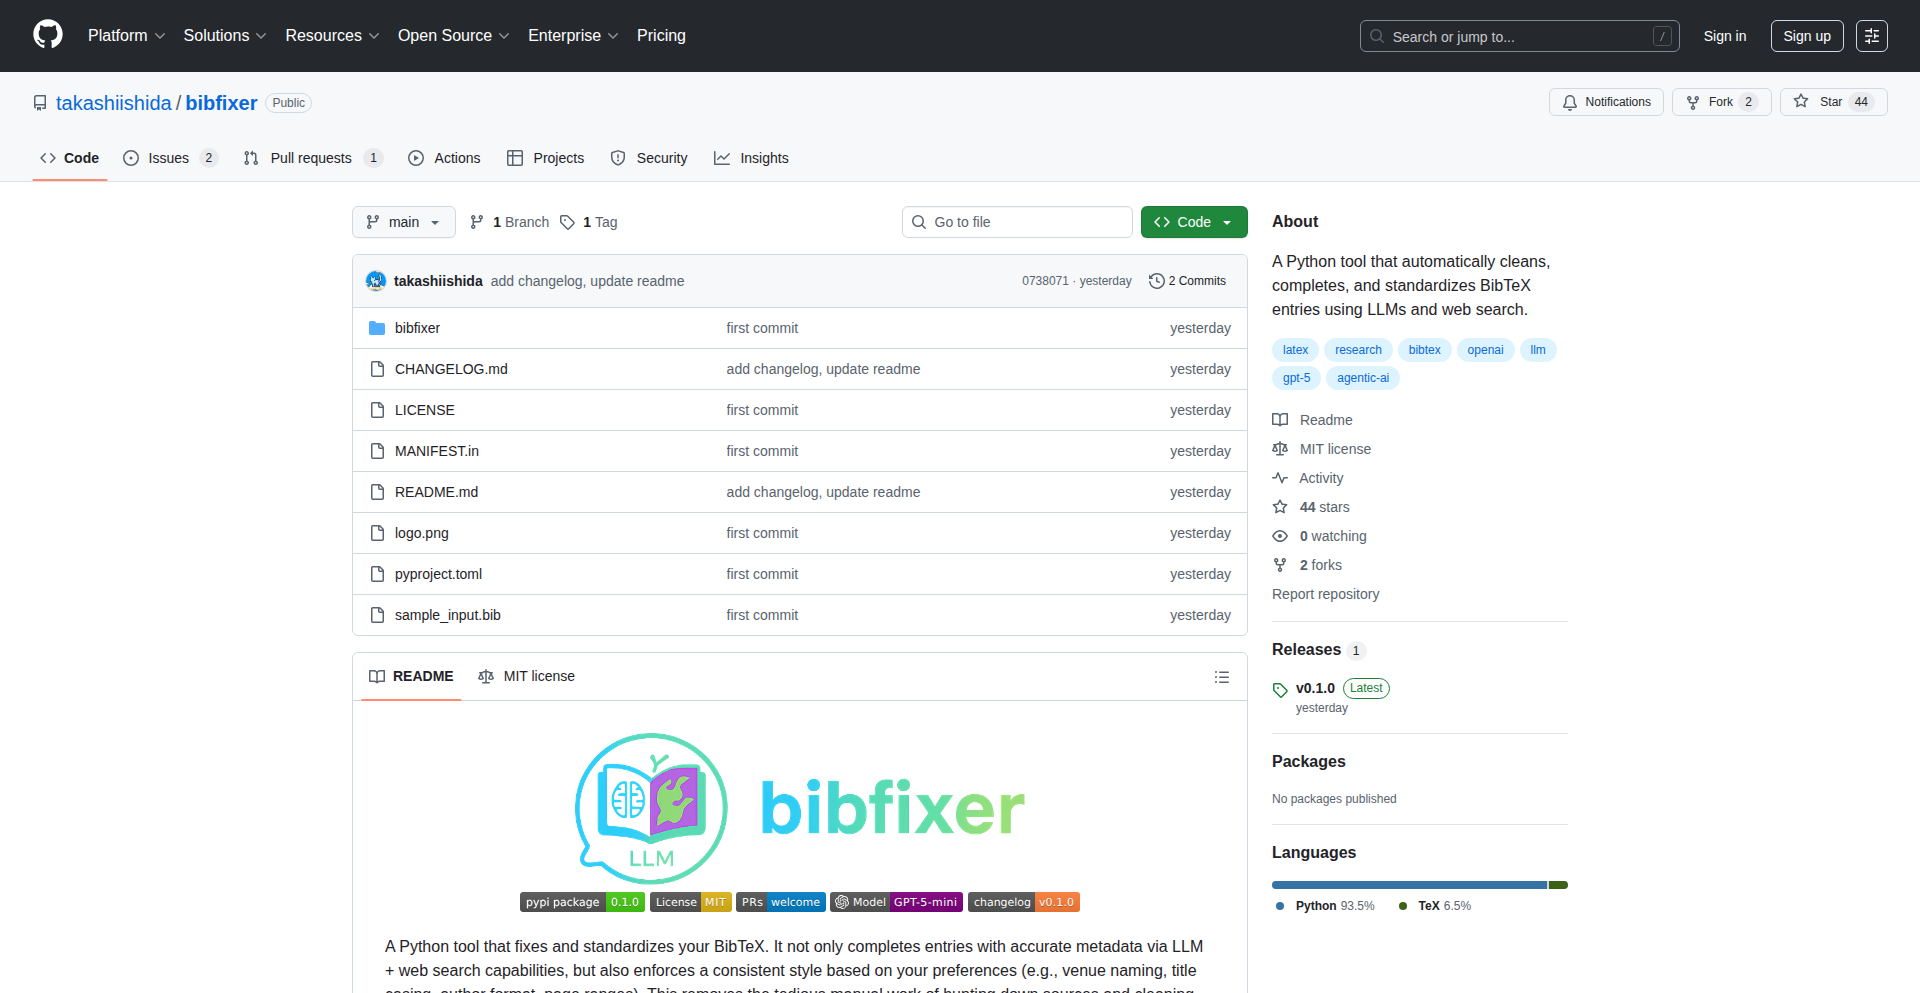Click the GitHub logo icon
The height and width of the screenshot is (993, 1920).
48,35
